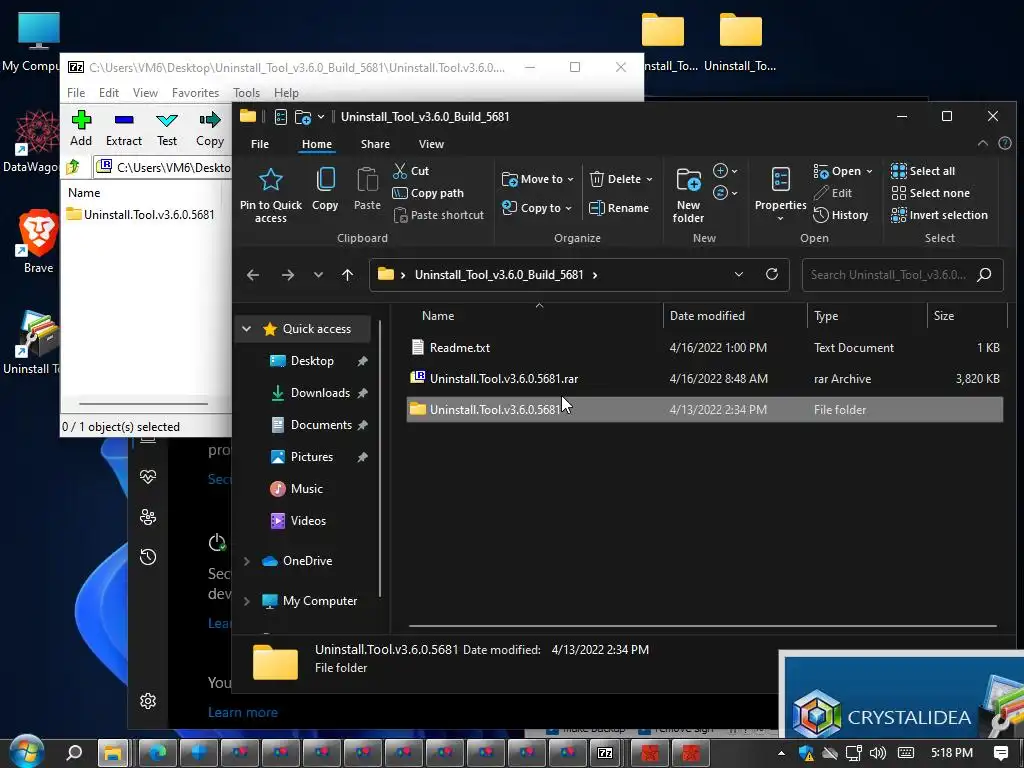
Task: Sort files by Type column
Action: [867, 315]
